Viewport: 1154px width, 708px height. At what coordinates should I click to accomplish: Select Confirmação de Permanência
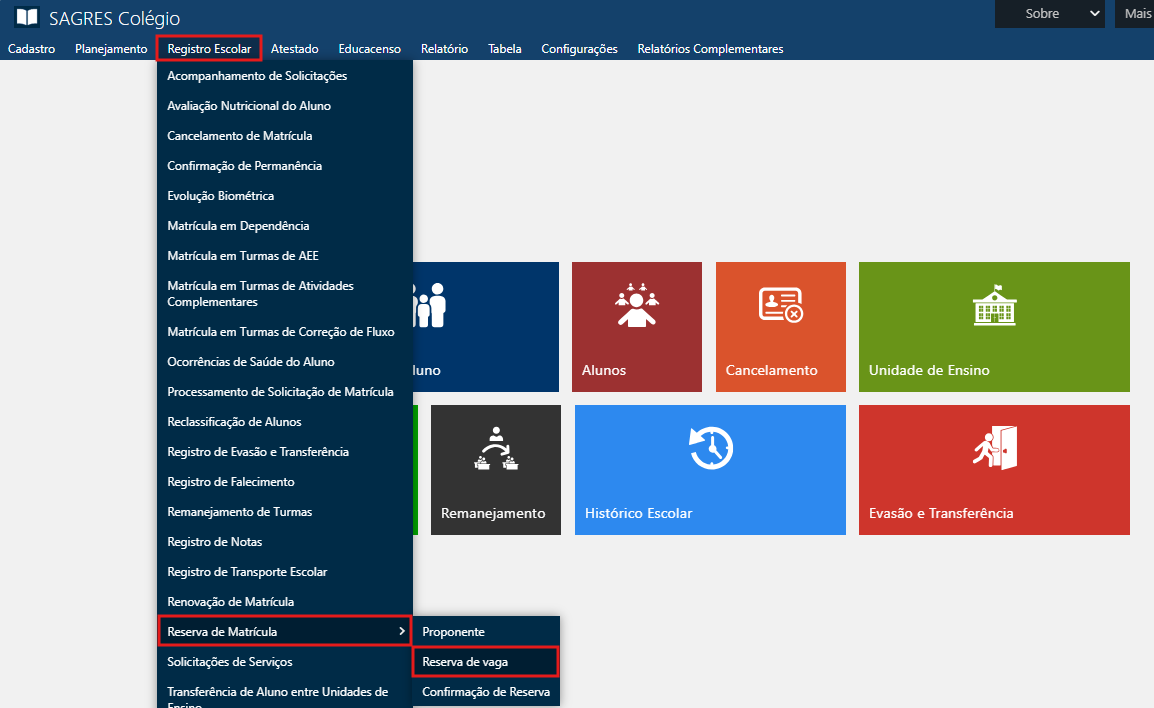point(285,166)
